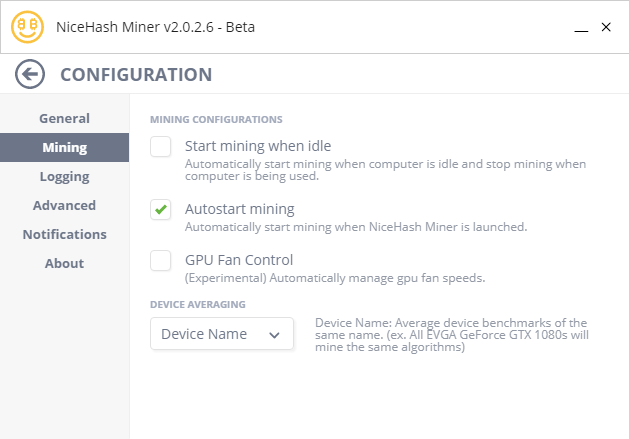
Task: Click the chevron arrow in Device Name dropdown
Action: [x=275, y=335]
